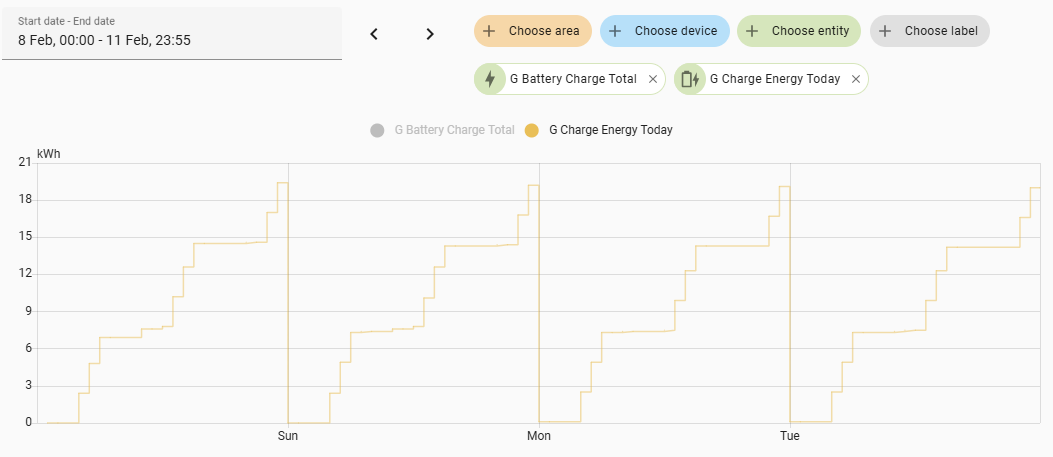This screenshot has width=1053, height=457.
Task: Remove G Charge Energy Today chip
Action: [856, 79]
